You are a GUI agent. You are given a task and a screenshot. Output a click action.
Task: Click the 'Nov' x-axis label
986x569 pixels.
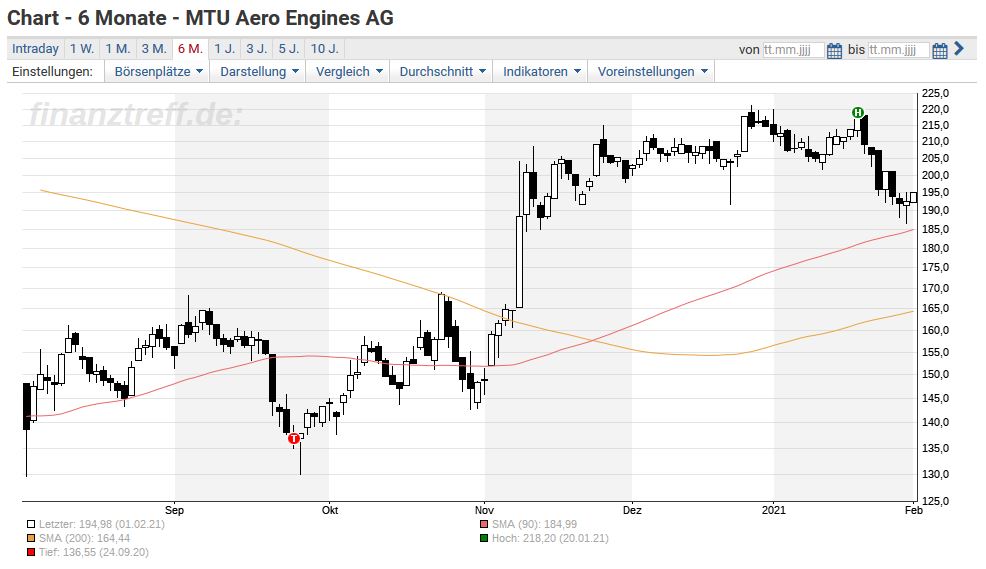[x=484, y=510]
